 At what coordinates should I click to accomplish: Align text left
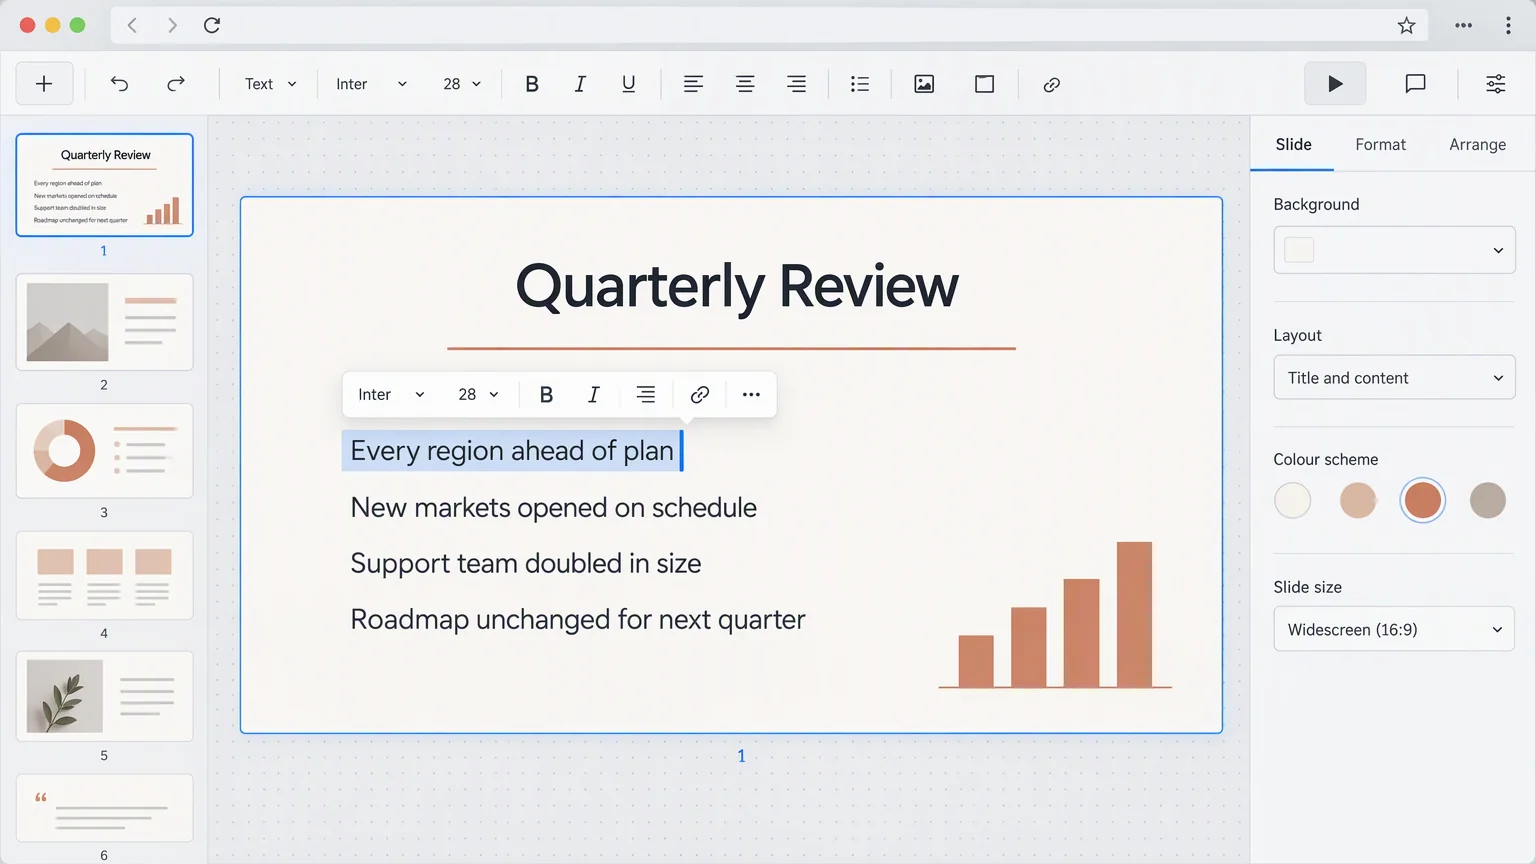point(693,84)
